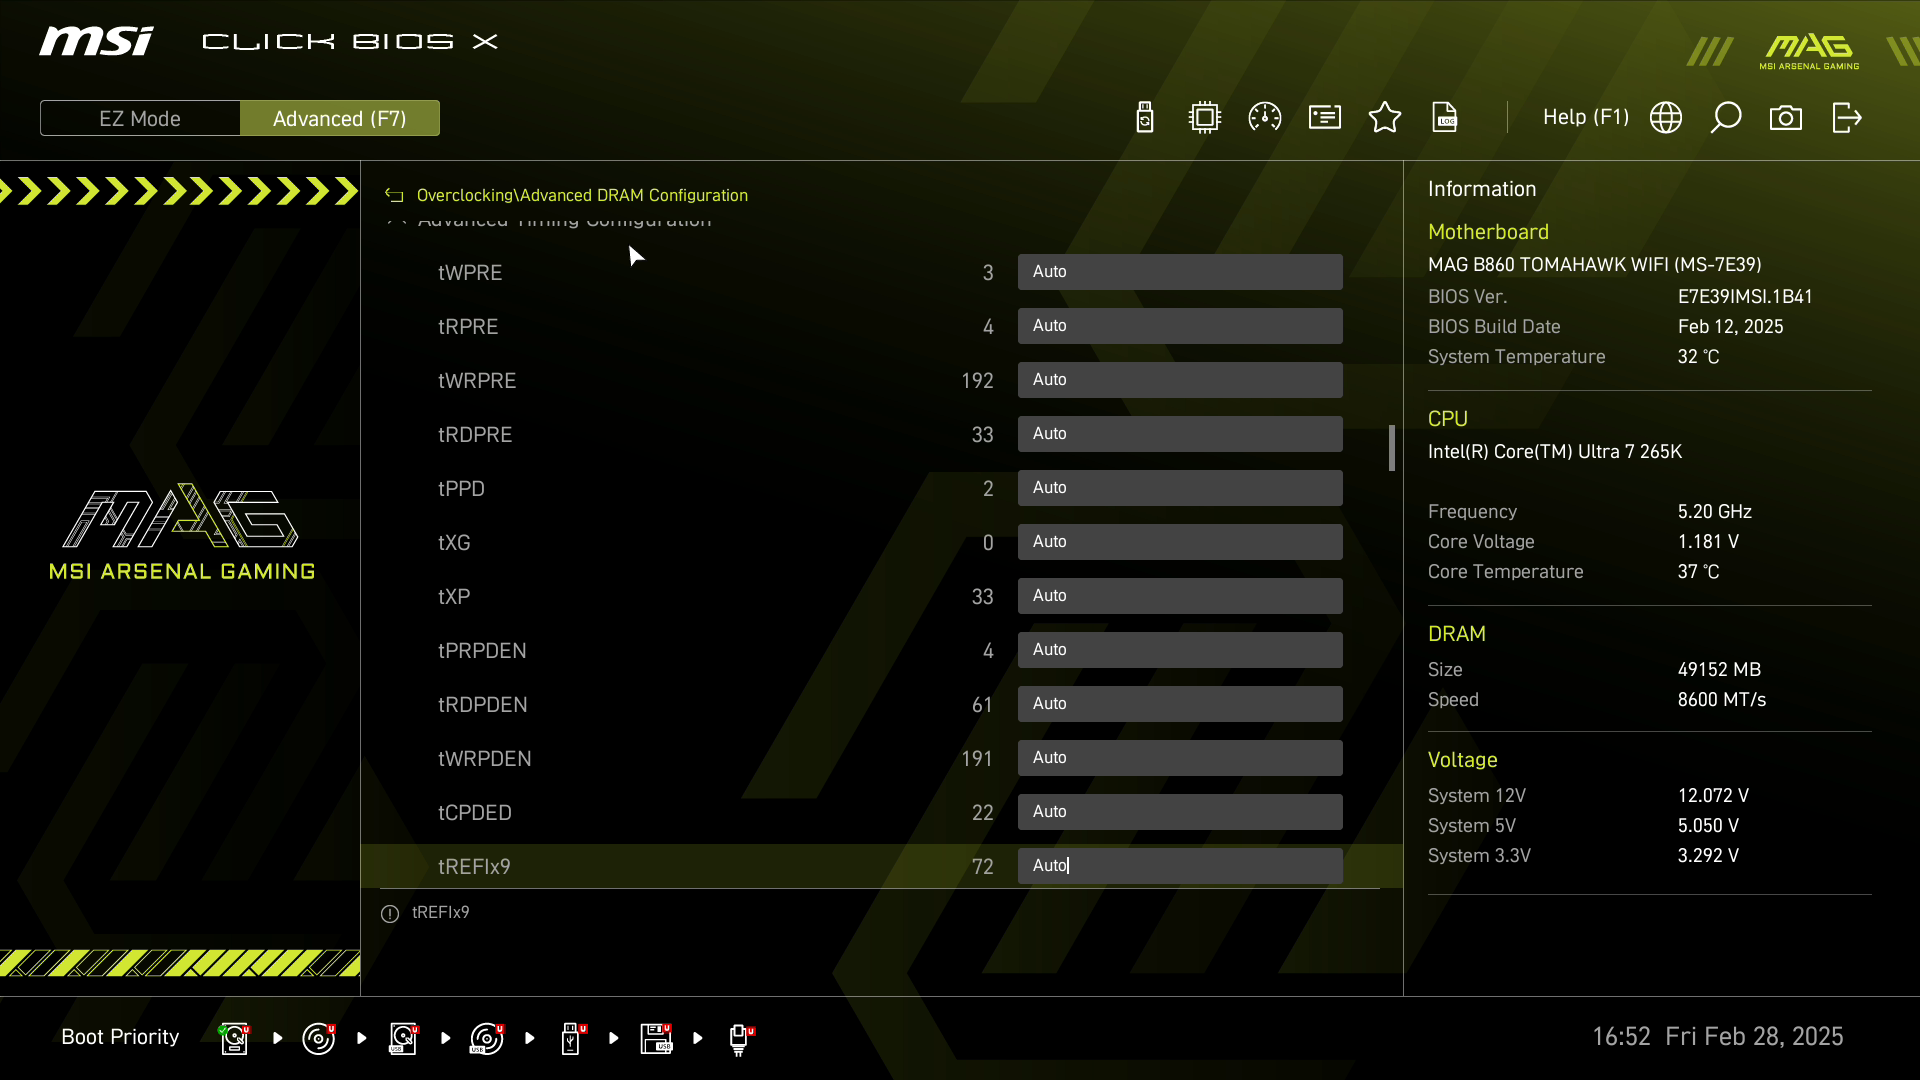Open the language globe icon
Screen dimensions: 1920x1080
pos(1666,118)
